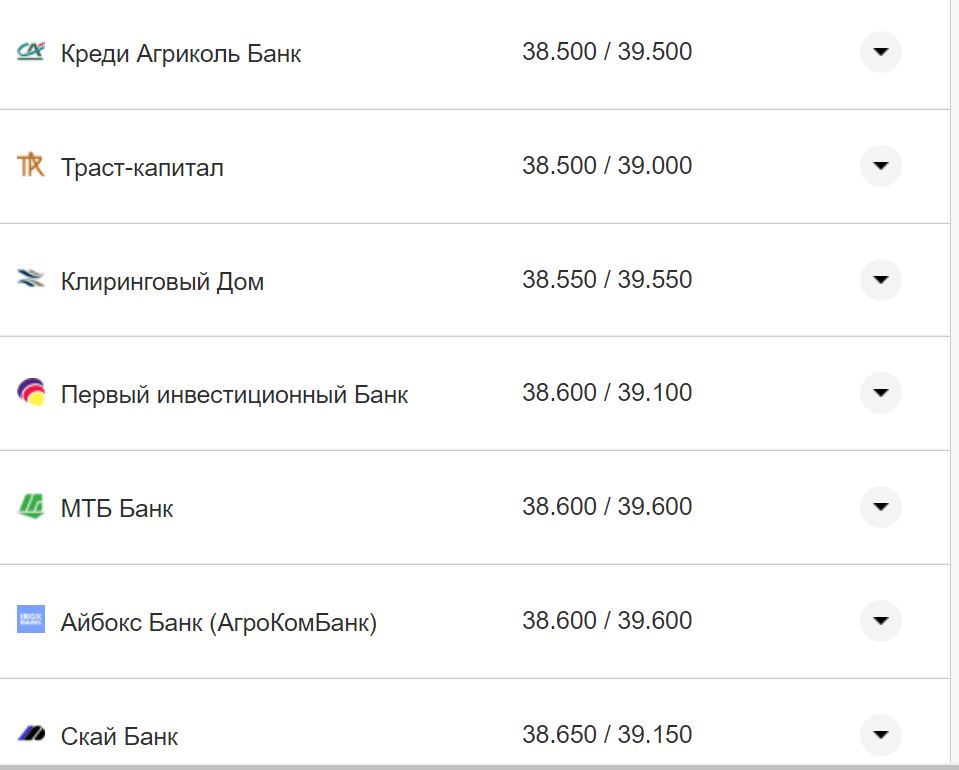
Task: Expand the МТБ Банк row
Action: 880,507
